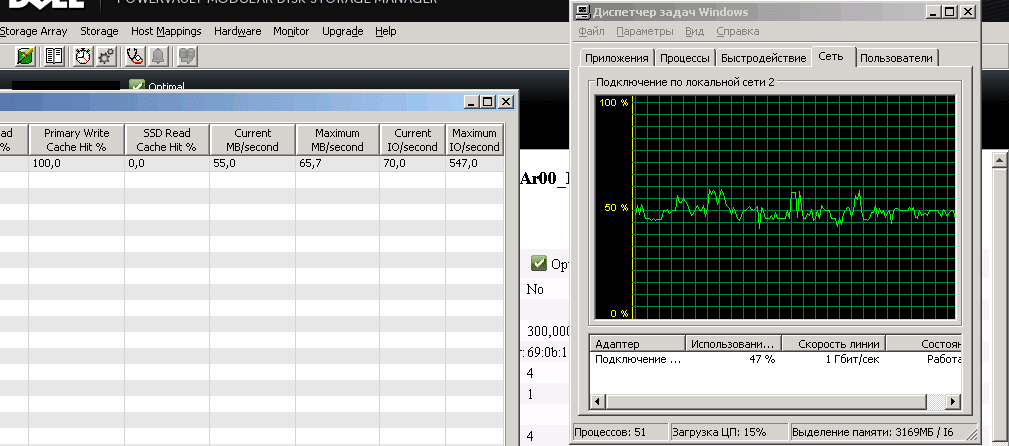Screen dimensions: 1009x446
Task: Click the green storage array toolbar icon
Action: pyautogui.click(x=27, y=56)
